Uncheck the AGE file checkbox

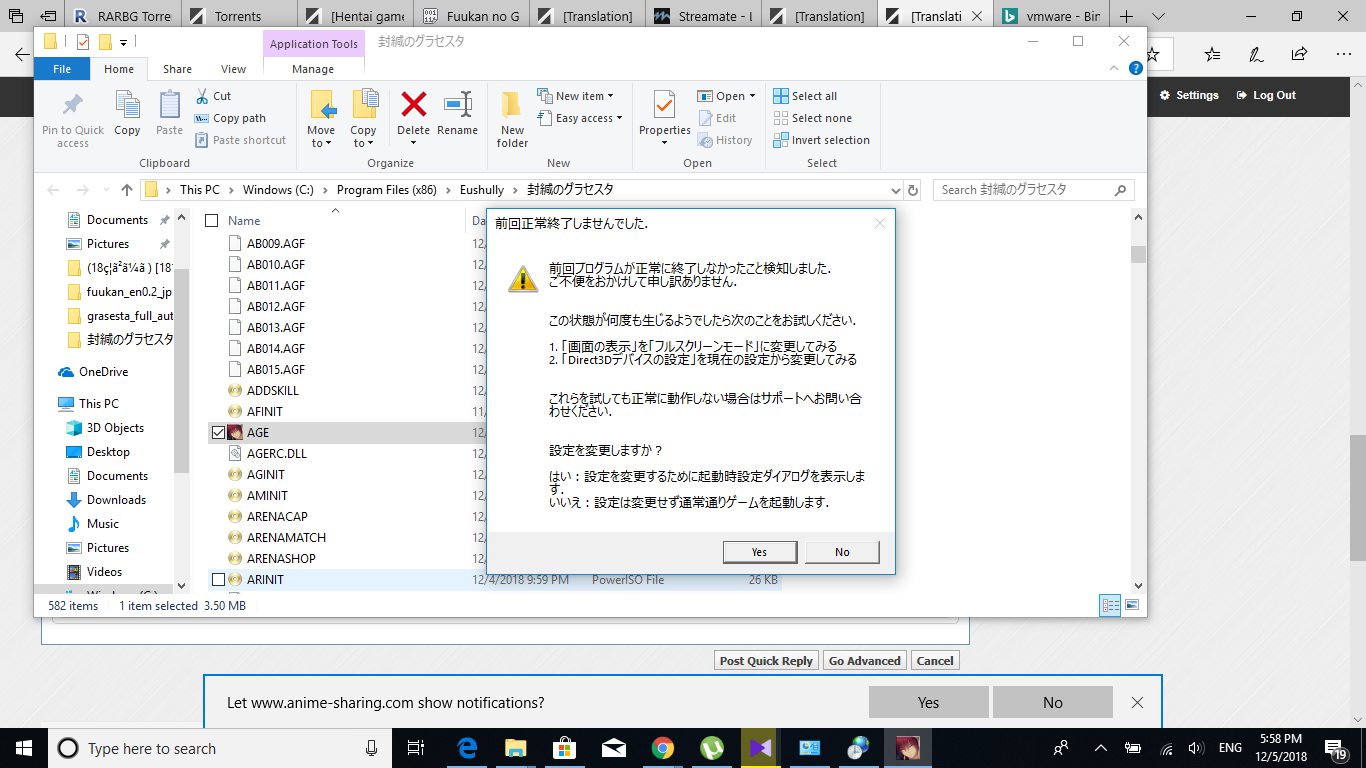tap(218, 433)
